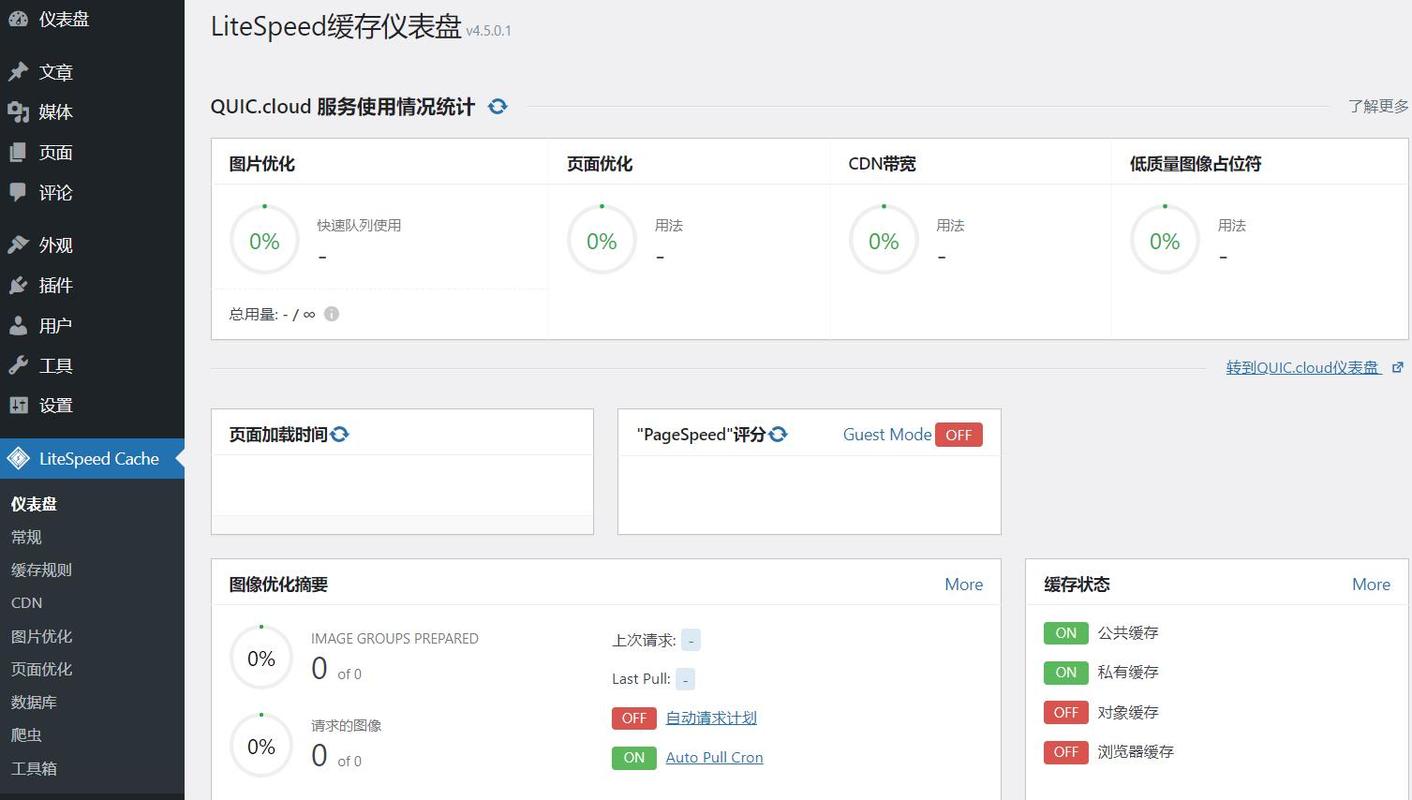1412x800 pixels.
Task: Open the top-level 仪表盘 gauge icon in sidebar
Action: (17, 19)
